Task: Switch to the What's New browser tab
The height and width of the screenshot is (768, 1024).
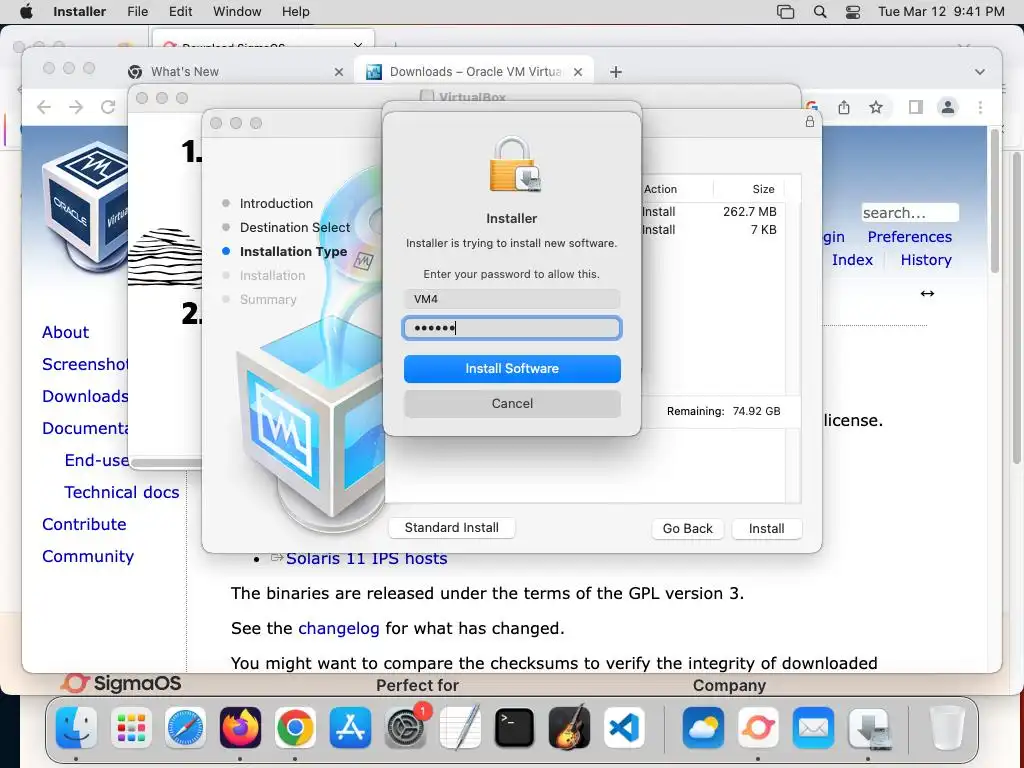Action: [x=185, y=72]
